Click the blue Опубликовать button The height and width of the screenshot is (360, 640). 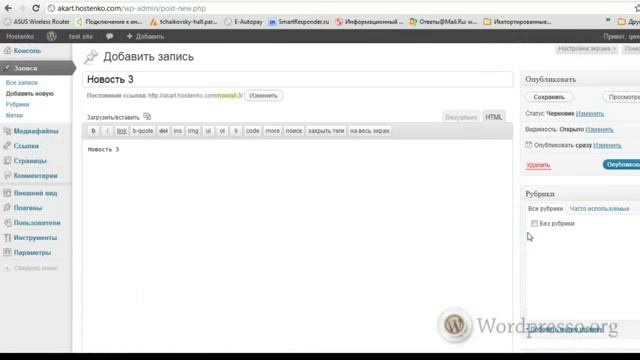621,164
